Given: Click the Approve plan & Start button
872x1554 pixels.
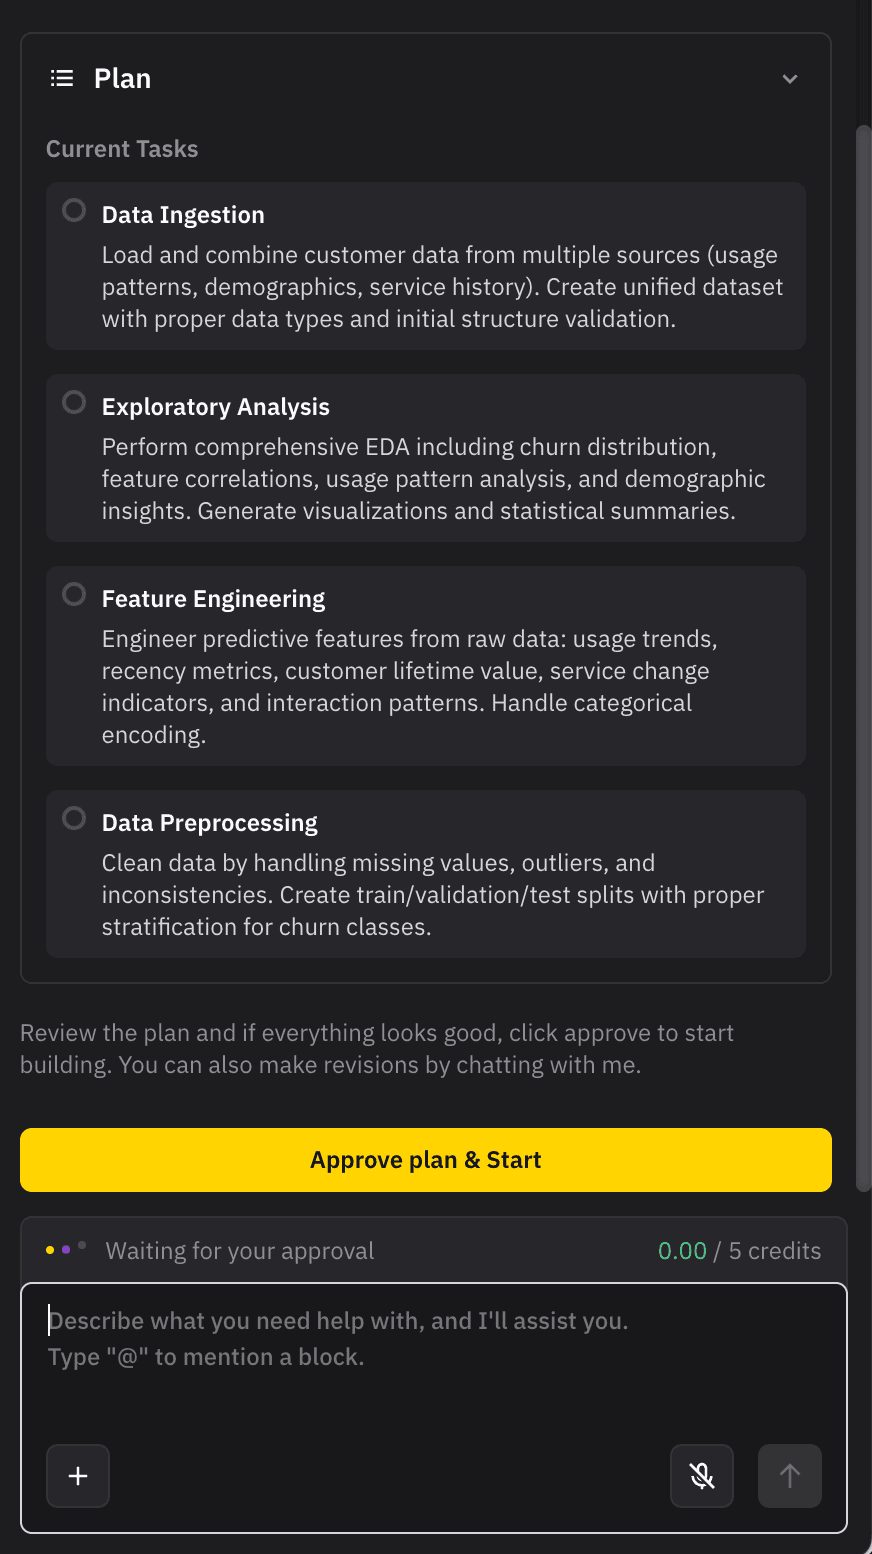Looking at the screenshot, I should point(425,1159).
